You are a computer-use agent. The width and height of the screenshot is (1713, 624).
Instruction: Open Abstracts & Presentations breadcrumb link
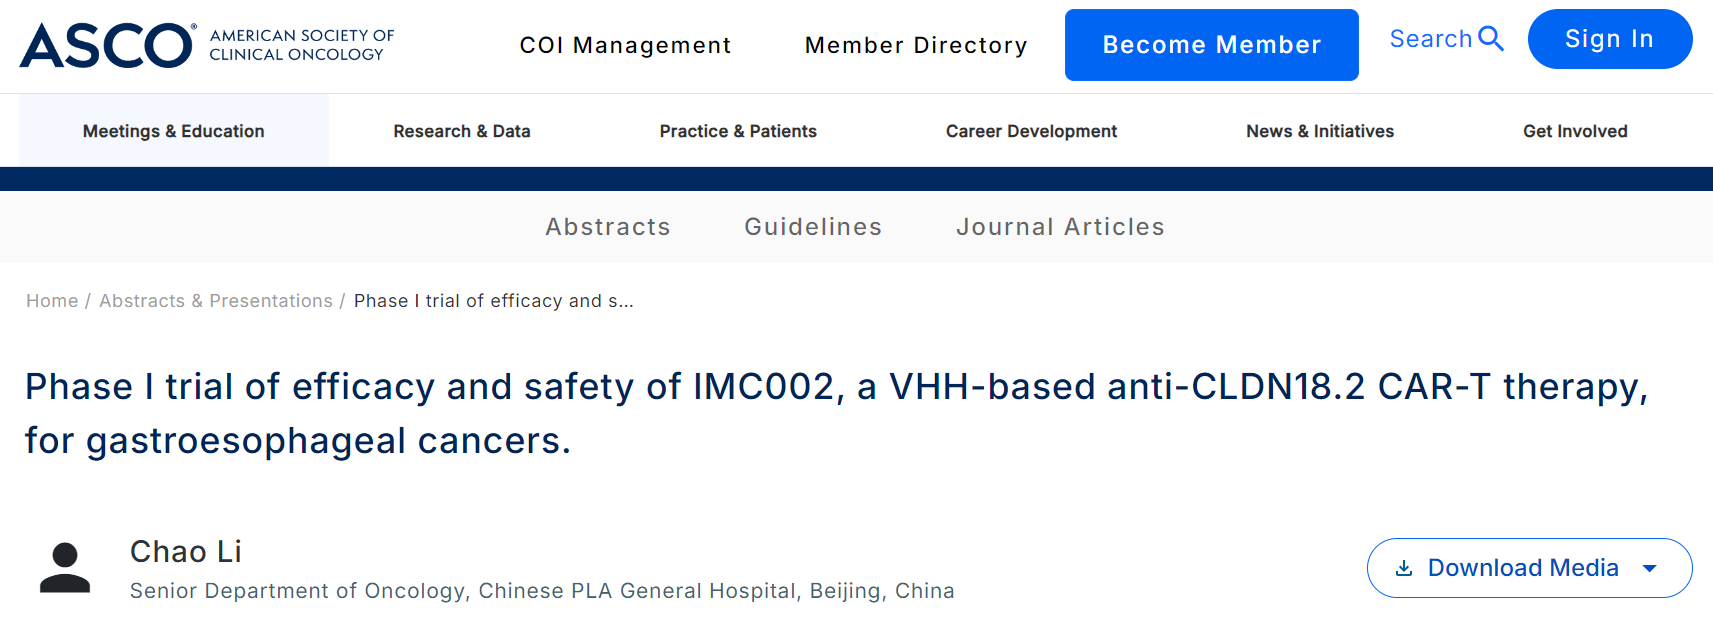[216, 301]
